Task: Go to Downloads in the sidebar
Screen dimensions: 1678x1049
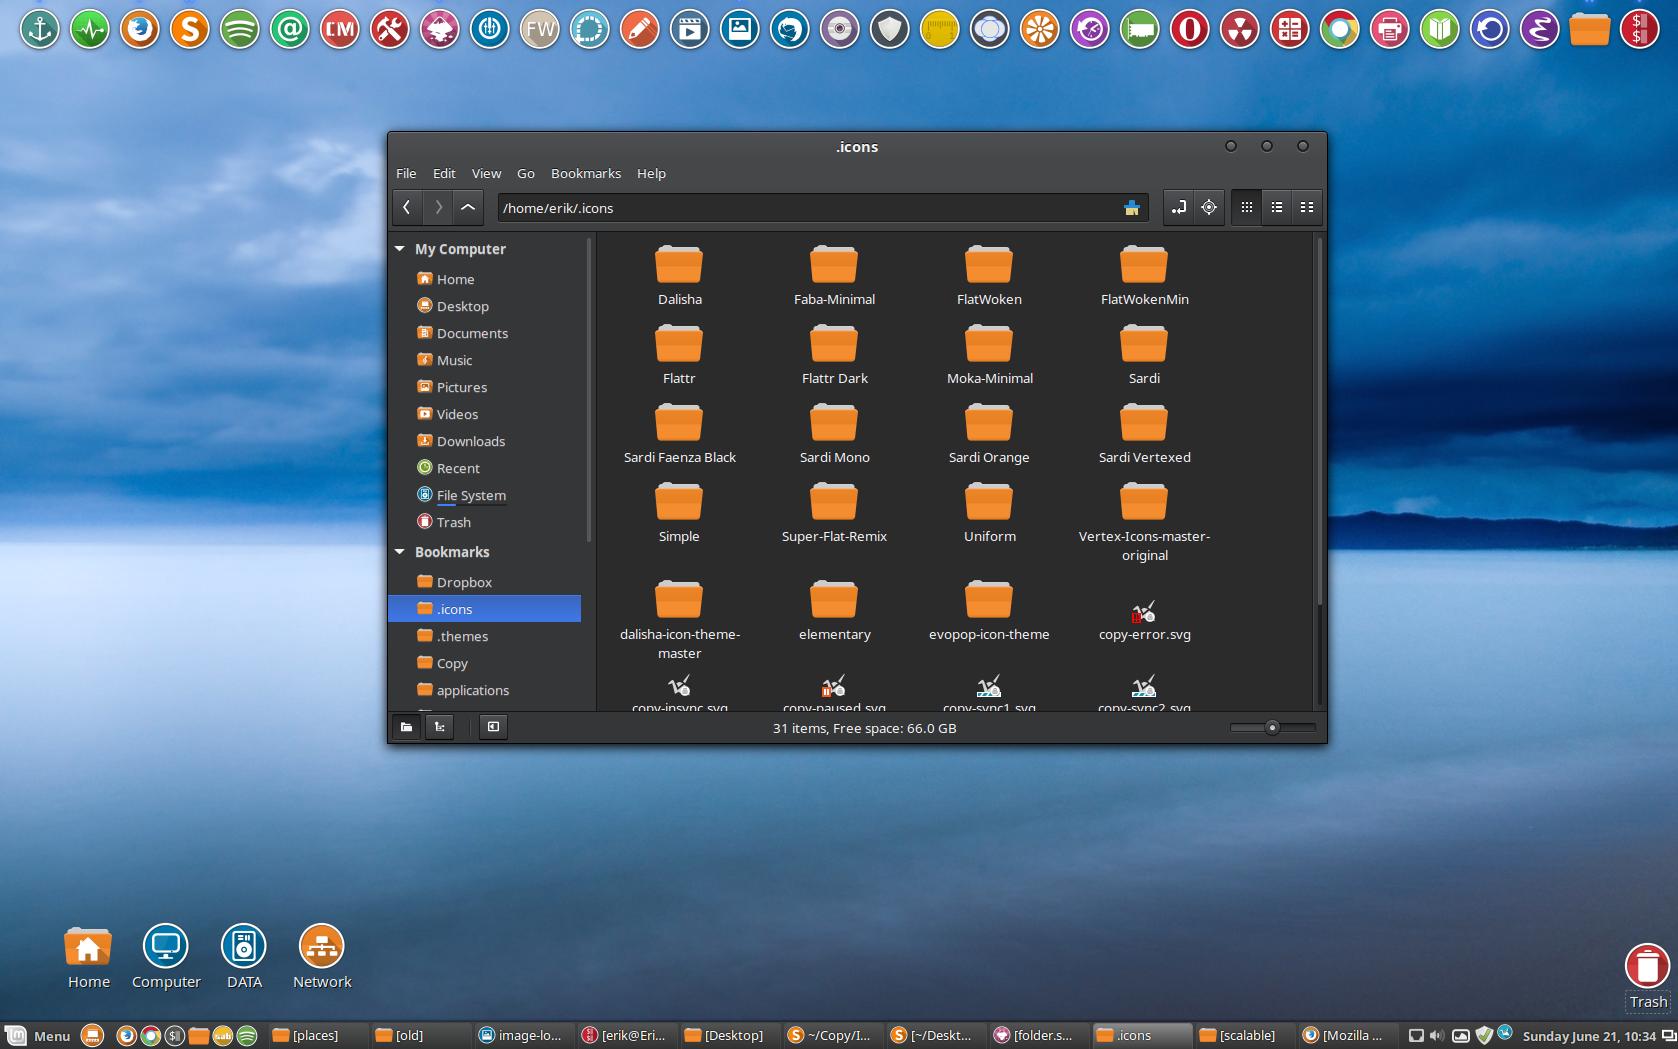Action: point(470,441)
